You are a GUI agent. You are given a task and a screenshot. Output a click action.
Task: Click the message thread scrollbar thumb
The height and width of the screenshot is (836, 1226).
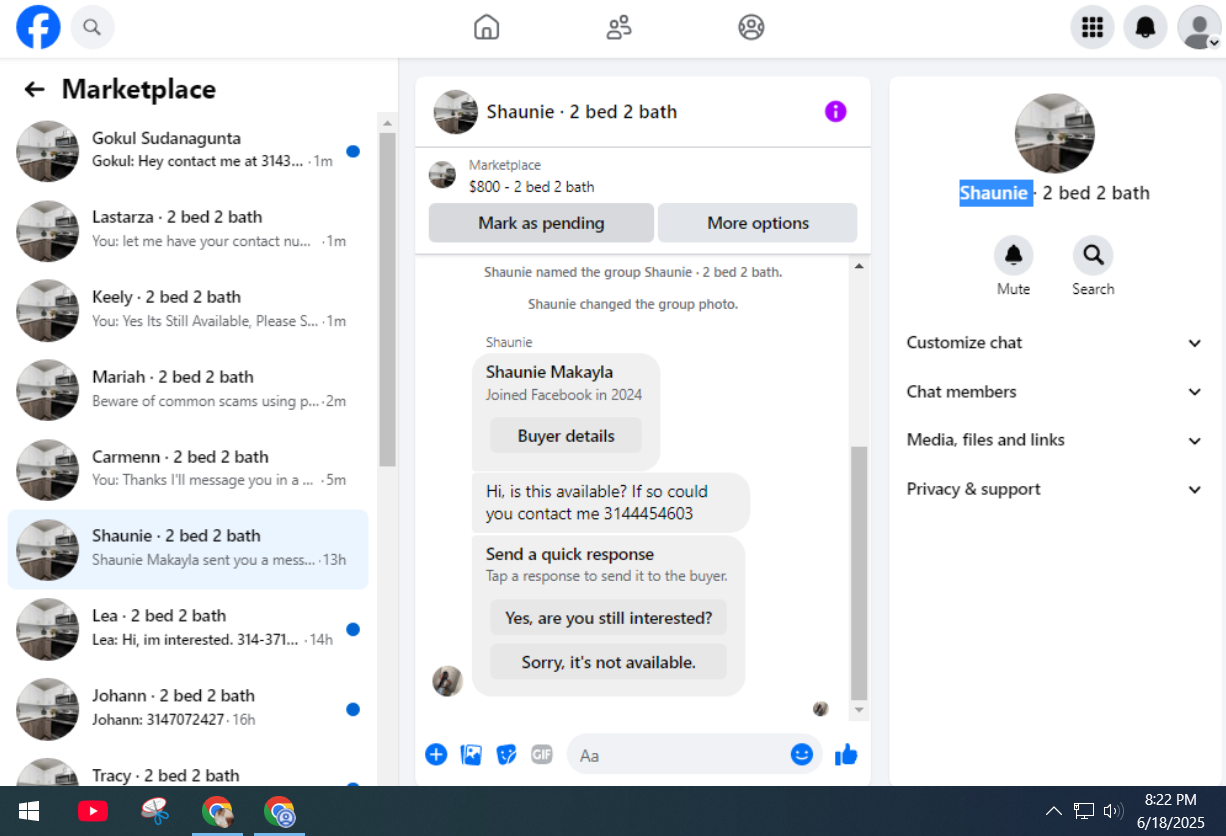859,573
